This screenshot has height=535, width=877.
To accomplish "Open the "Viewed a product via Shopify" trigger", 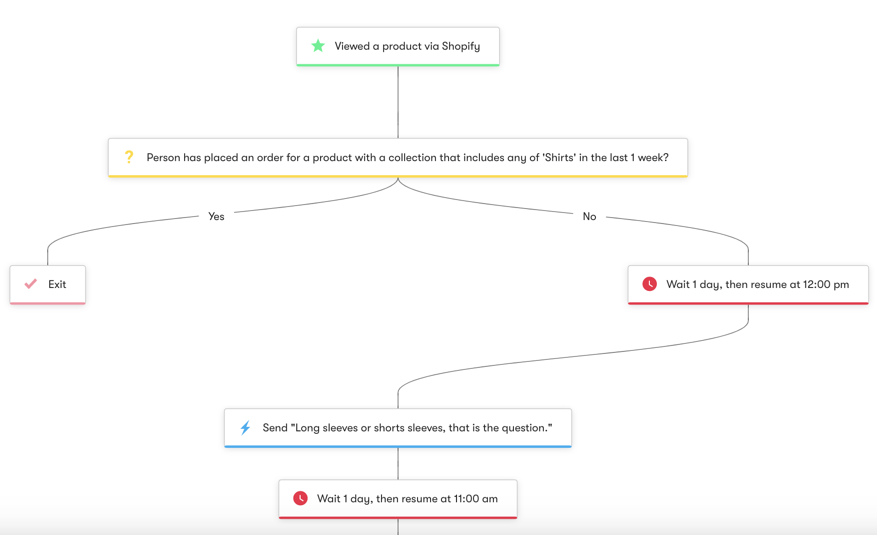I will 407,46.
